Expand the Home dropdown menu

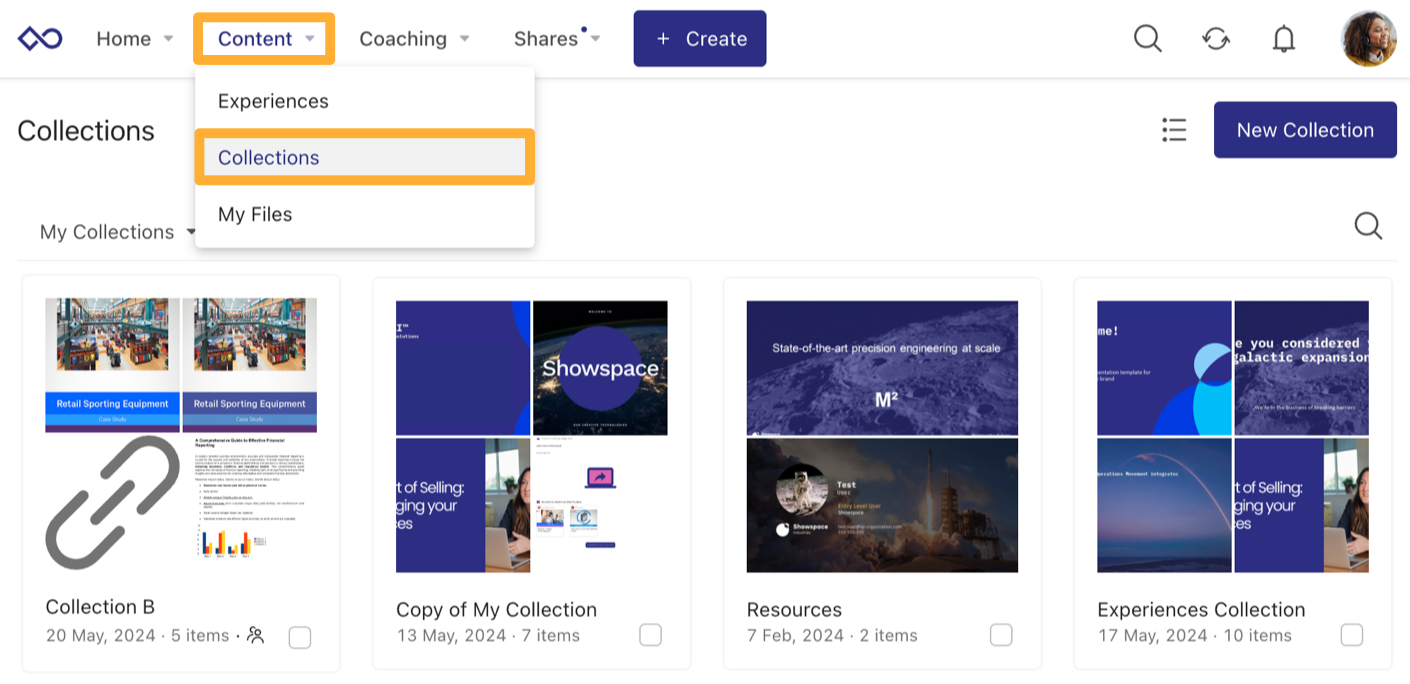[x=134, y=39]
